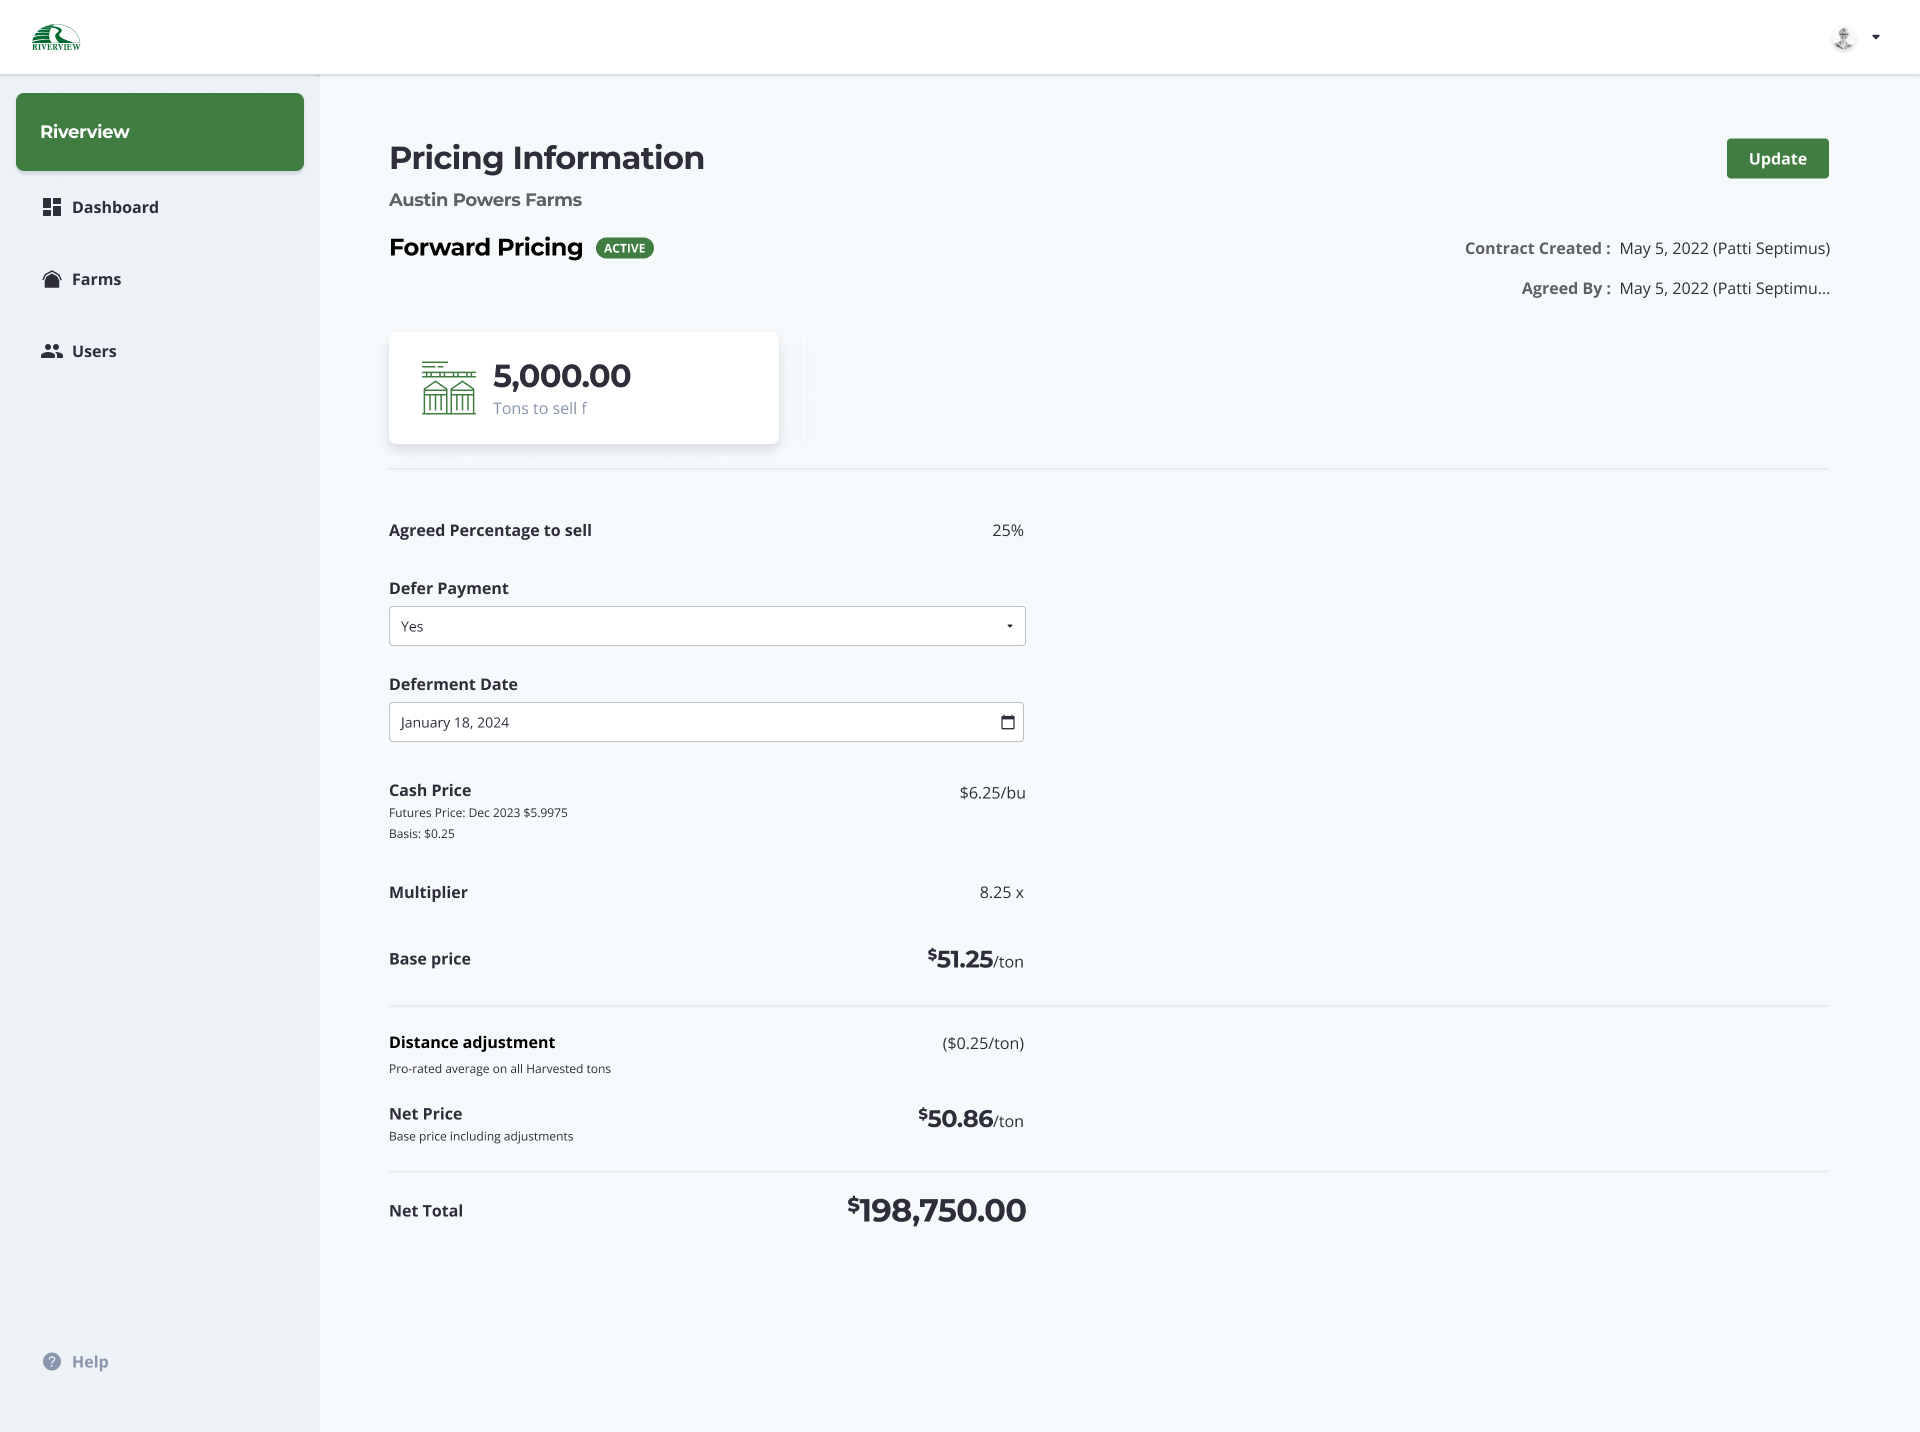Click the user avatar in the top bar
Image resolution: width=1920 pixels, height=1432 pixels.
(x=1843, y=38)
